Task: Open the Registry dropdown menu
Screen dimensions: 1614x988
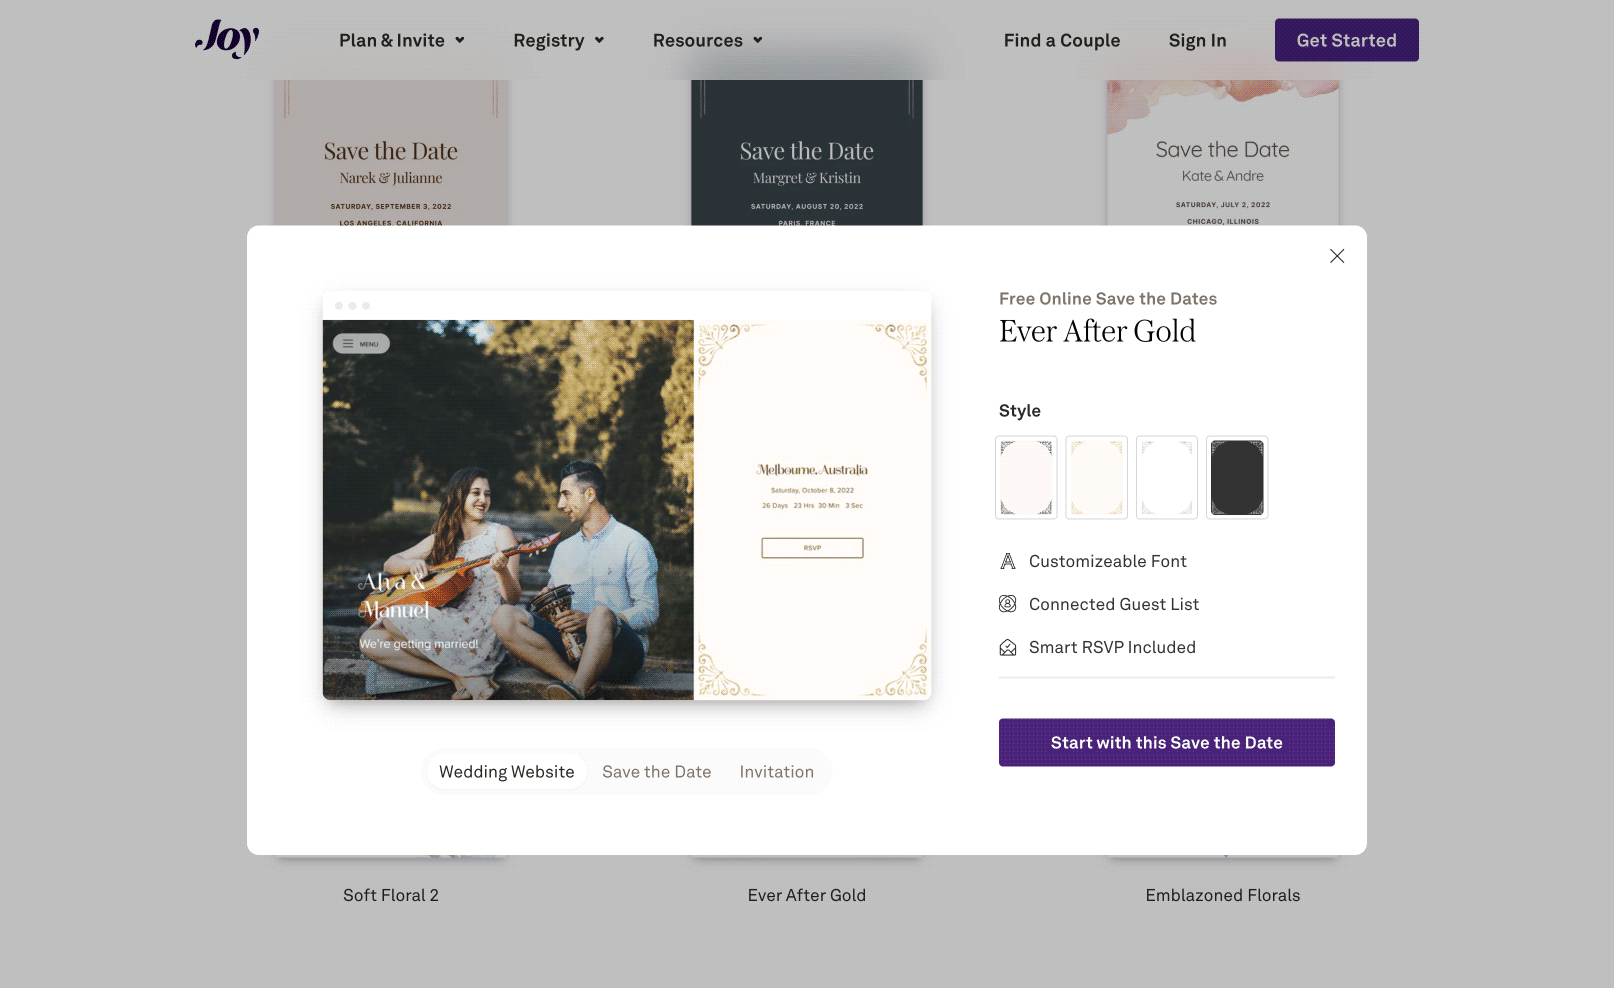Action: point(559,40)
